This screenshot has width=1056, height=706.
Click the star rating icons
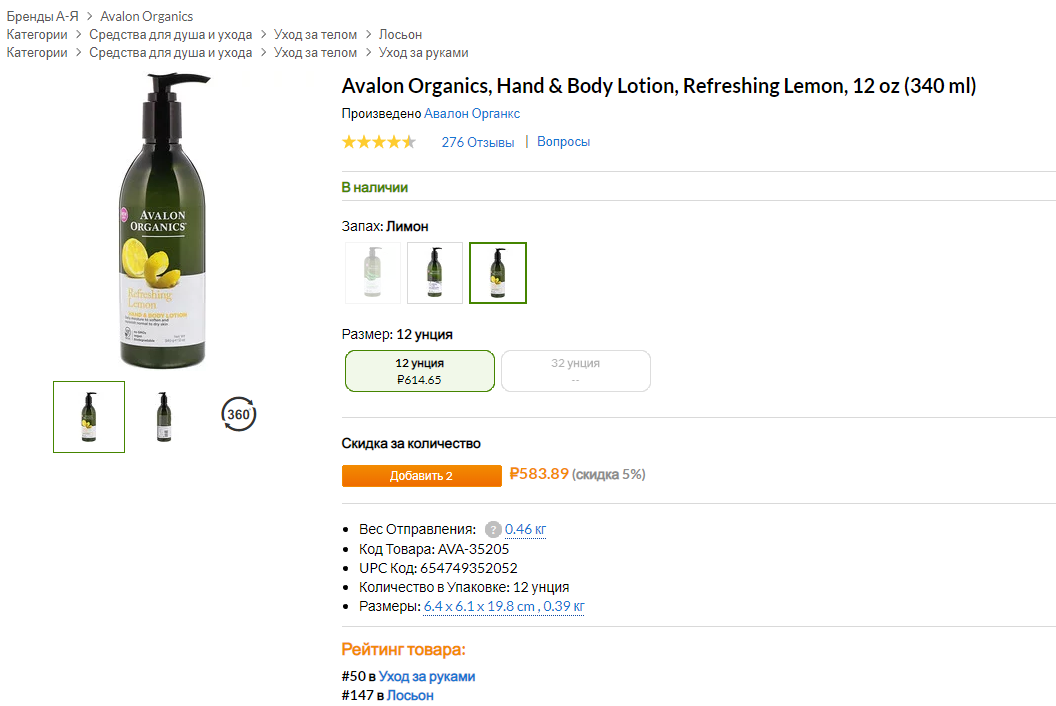point(379,142)
